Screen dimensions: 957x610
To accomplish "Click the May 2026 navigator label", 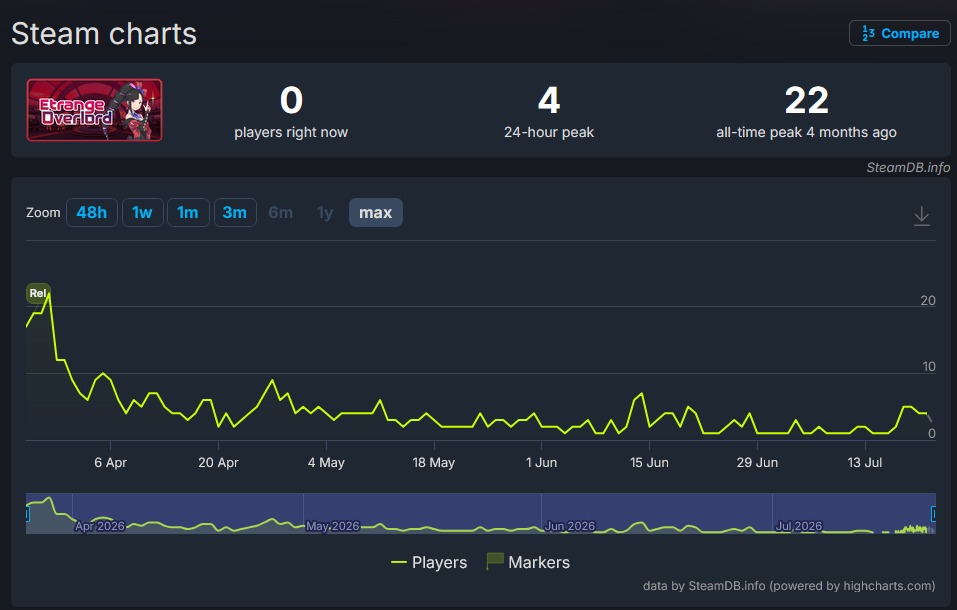I will 333,526.
